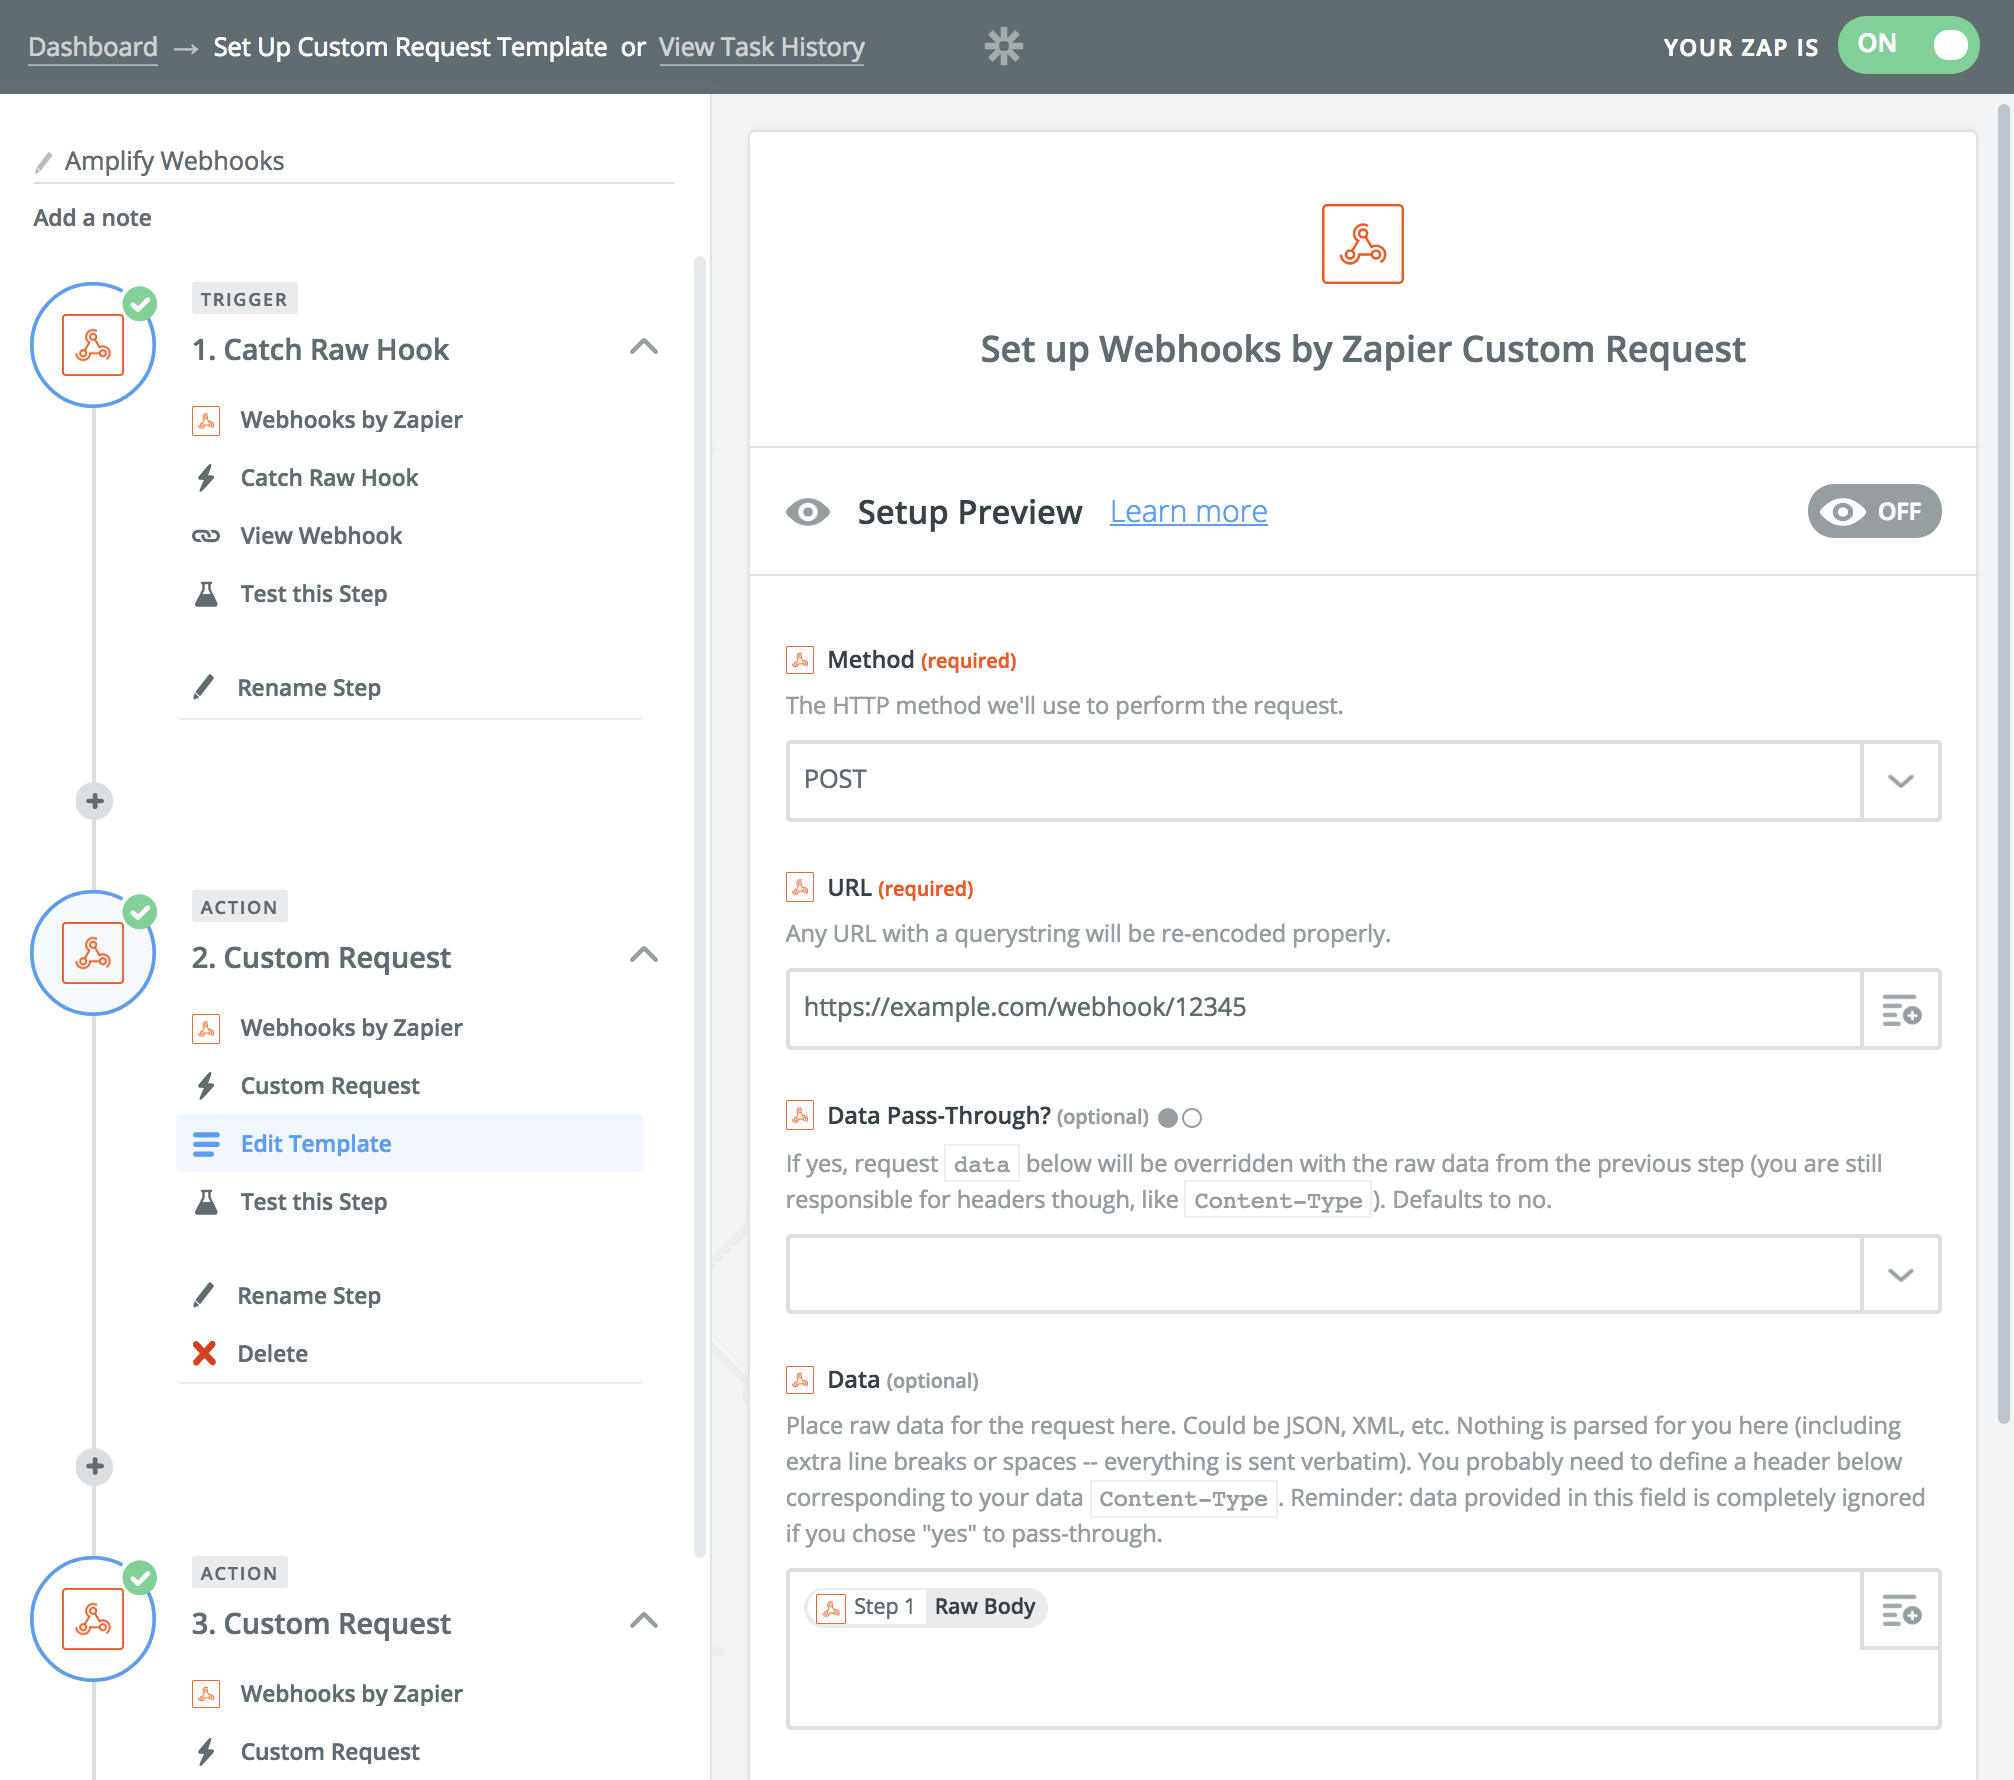Select View Webhook in step 1
This screenshot has height=1780, width=2014.
[321, 536]
